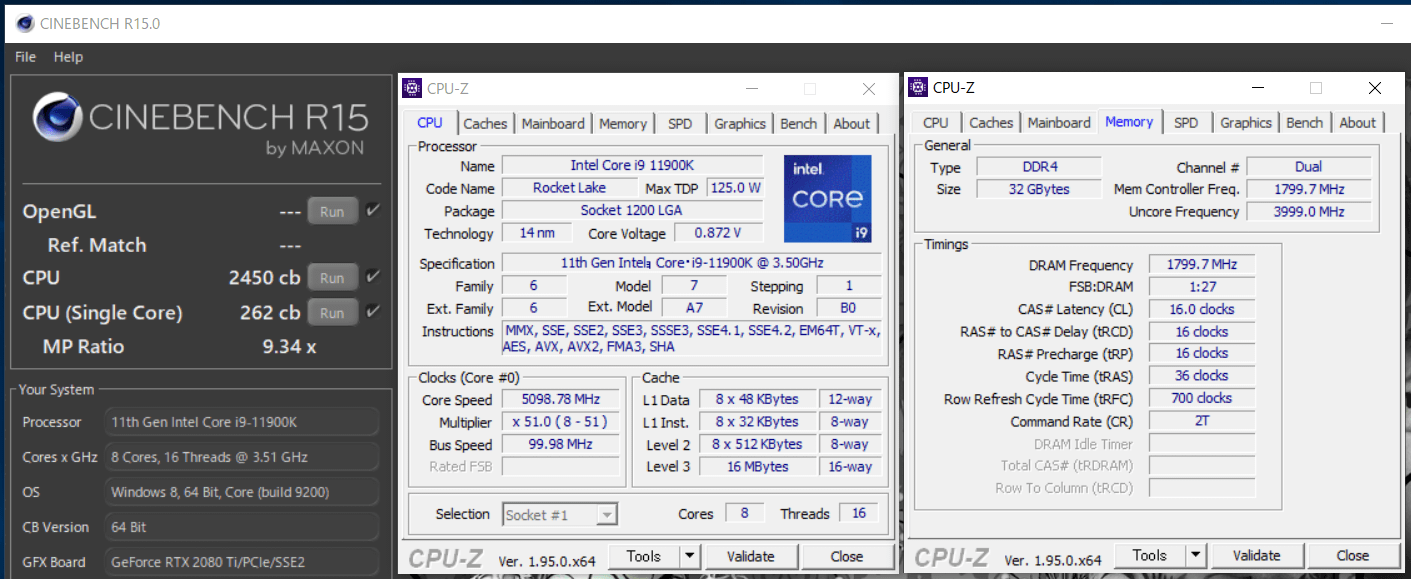The width and height of the screenshot is (1411, 579).
Task: Open the Help menu in Cinebench
Action: pyautogui.click(x=68, y=57)
